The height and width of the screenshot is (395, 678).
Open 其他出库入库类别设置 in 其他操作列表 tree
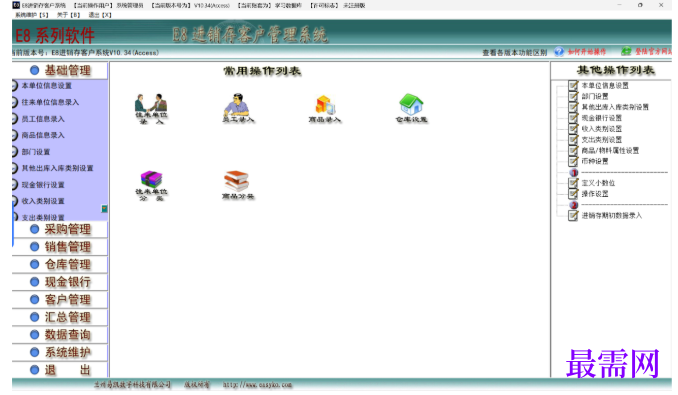[615, 107]
